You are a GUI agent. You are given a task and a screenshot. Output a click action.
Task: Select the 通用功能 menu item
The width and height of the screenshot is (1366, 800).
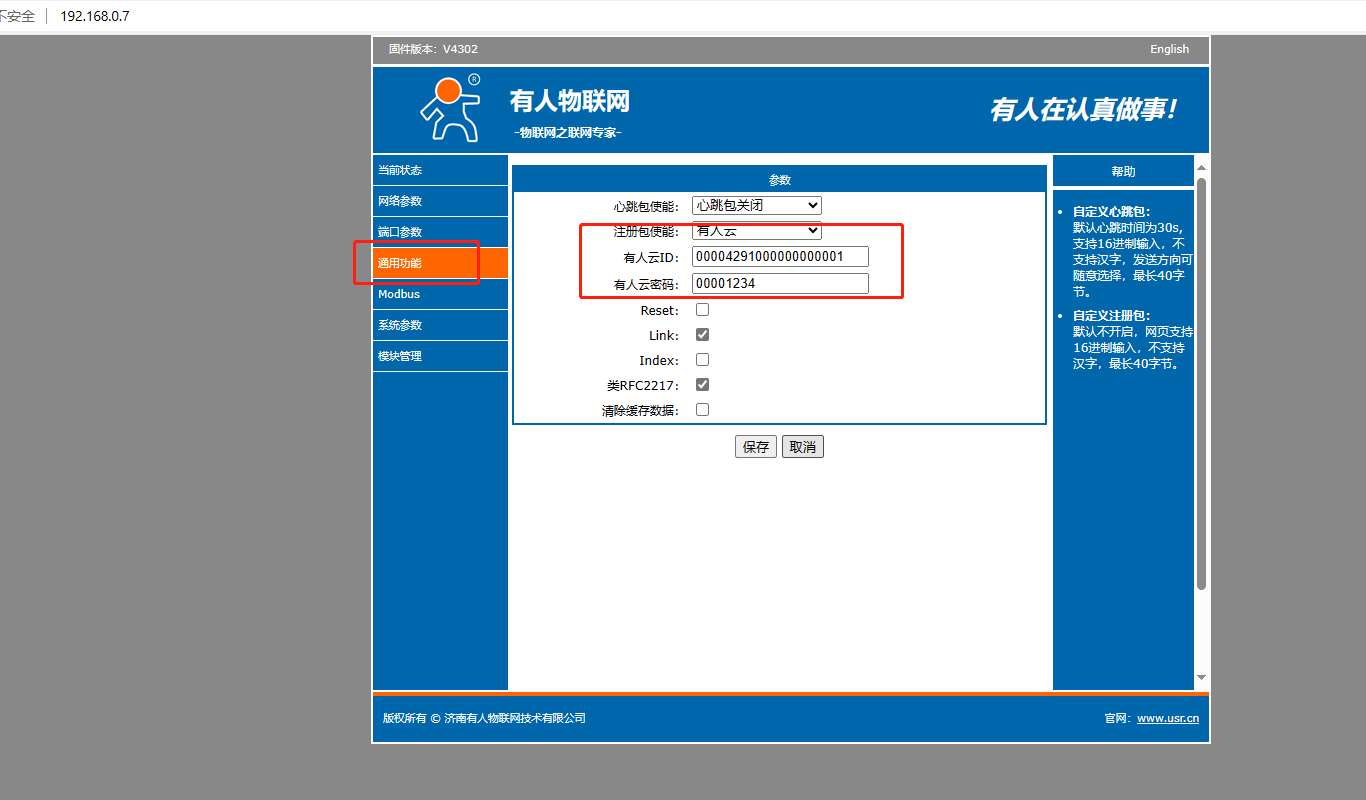tap(440, 263)
